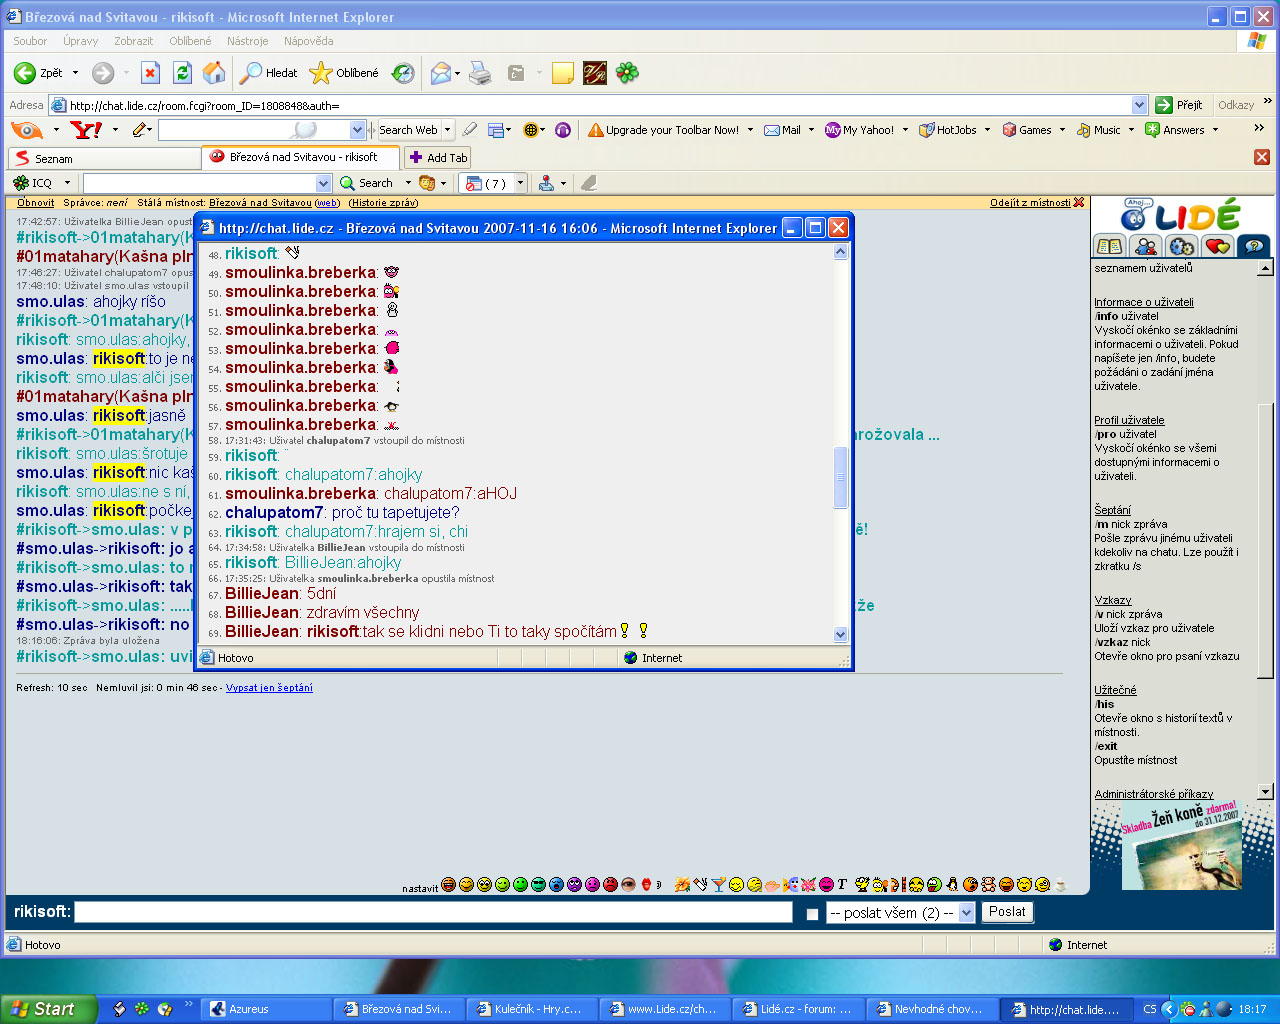
Task: Click the chat message input field
Action: pos(433,912)
